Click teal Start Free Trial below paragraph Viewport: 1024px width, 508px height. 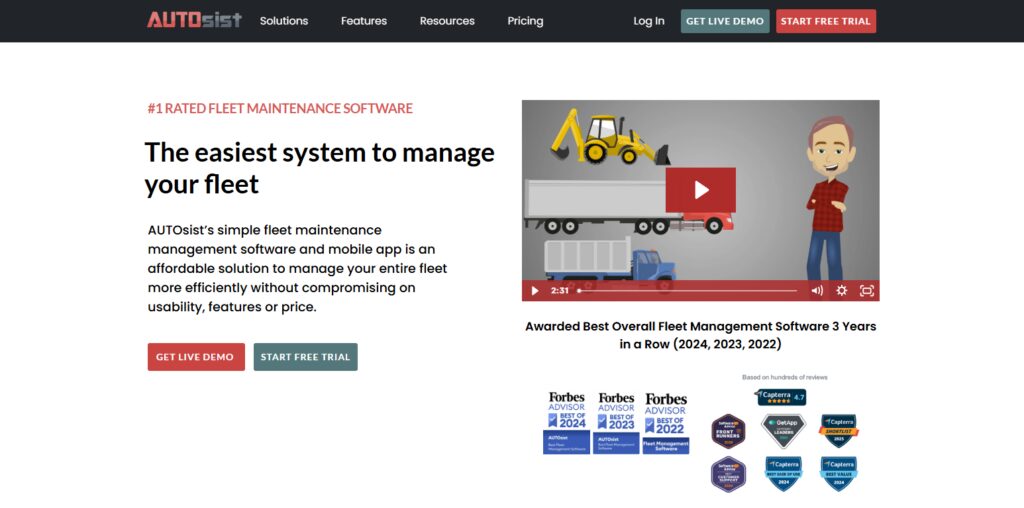[306, 357]
